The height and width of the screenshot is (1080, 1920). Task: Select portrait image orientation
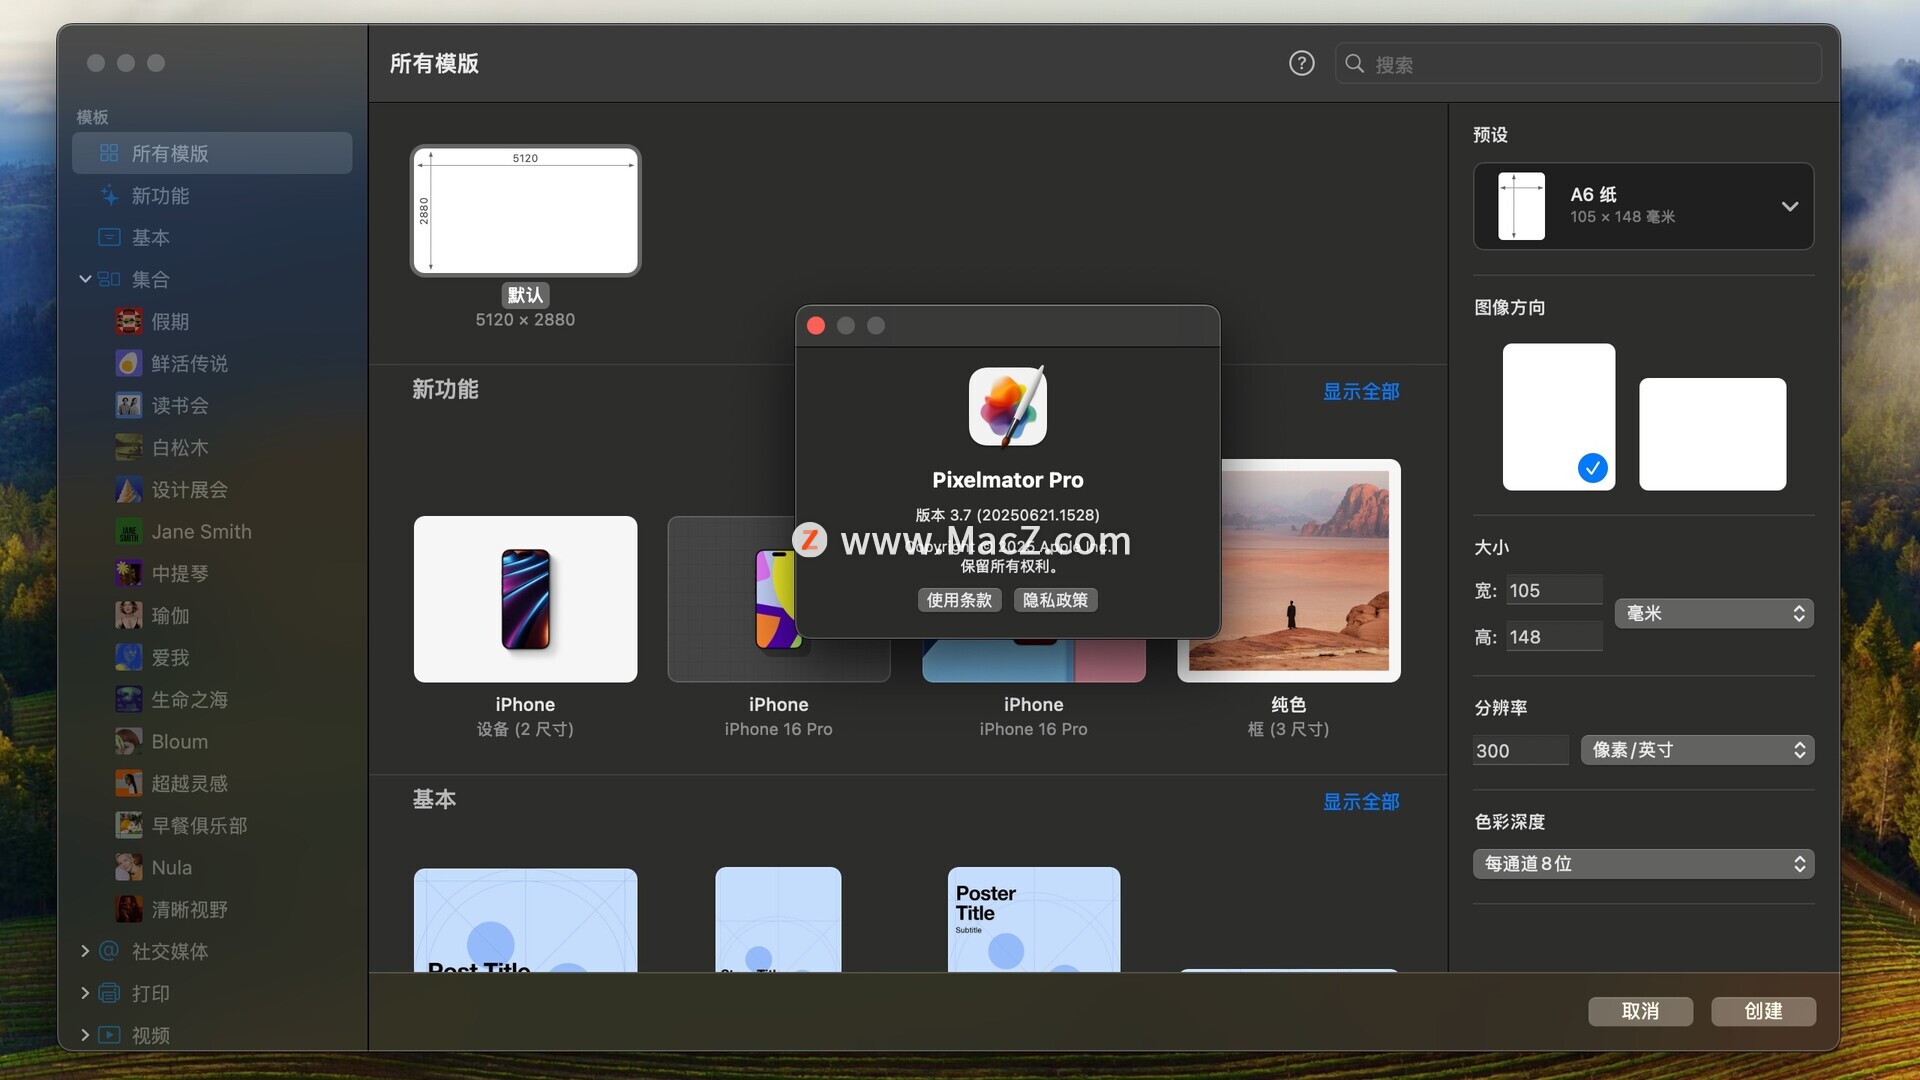pos(1558,417)
